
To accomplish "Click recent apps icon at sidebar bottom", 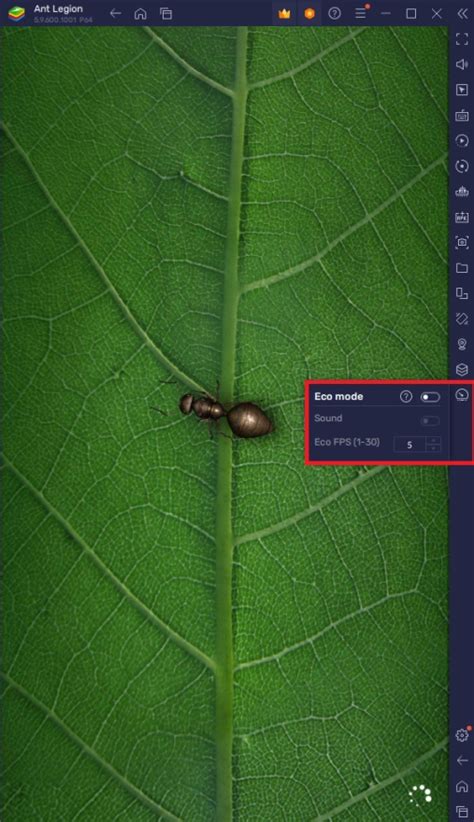I will (x=462, y=811).
